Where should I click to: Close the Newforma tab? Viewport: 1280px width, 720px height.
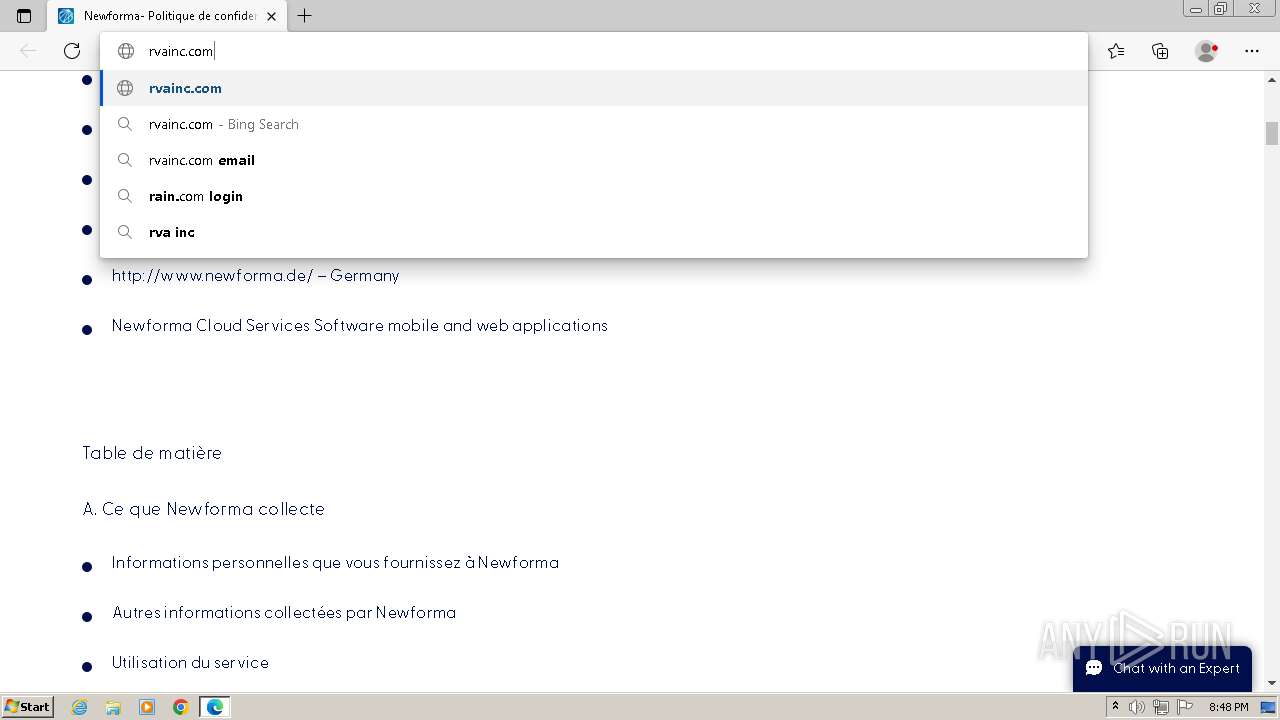271,16
